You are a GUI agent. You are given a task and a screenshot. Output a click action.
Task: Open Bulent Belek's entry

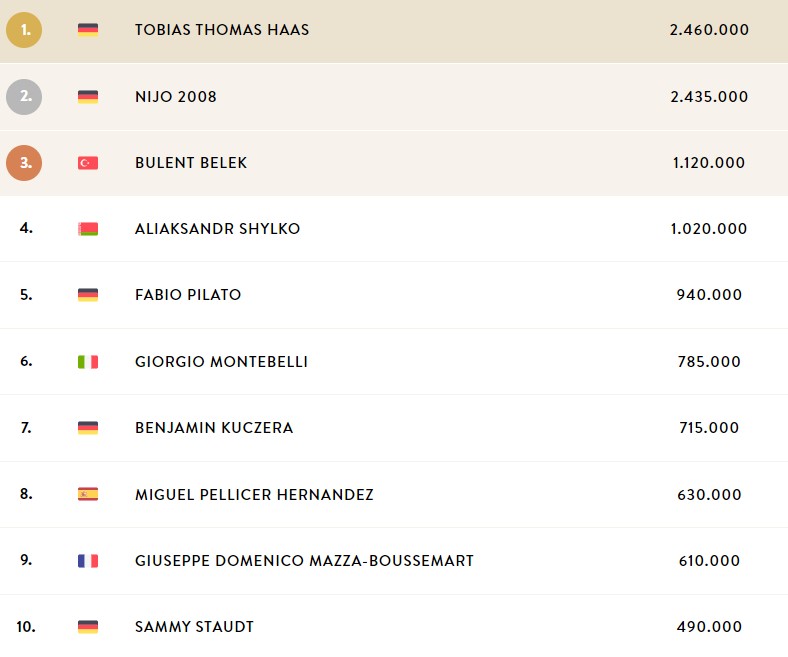[191, 163]
